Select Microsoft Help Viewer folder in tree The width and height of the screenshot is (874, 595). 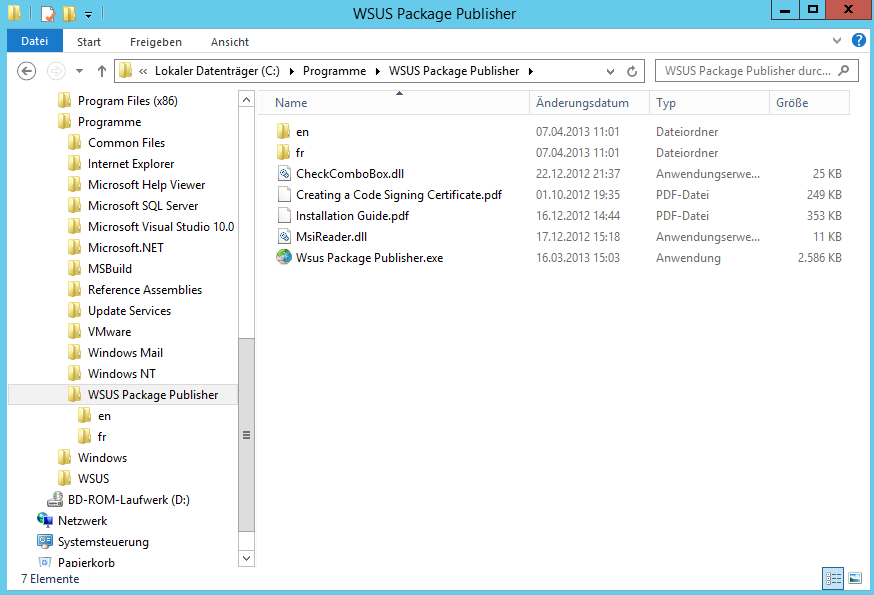(147, 185)
